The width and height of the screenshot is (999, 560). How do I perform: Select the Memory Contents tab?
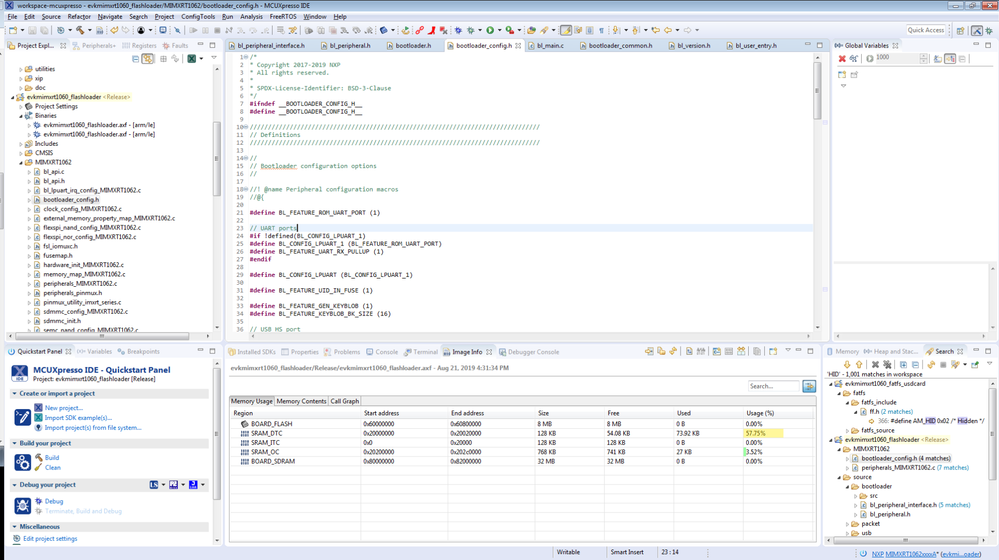coord(300,401)
